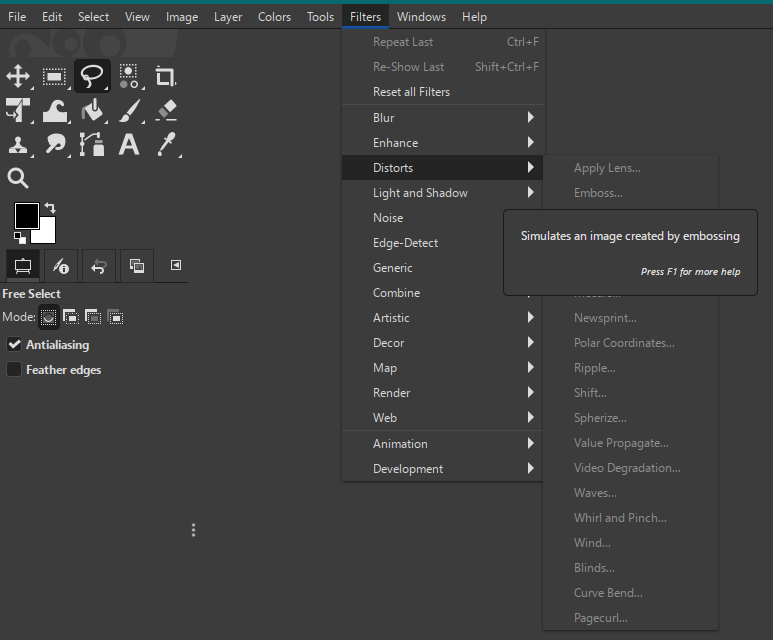The height and width of the screenshot is (640, 773).
Task: Open the Tools menu
Action: [320, 17]
